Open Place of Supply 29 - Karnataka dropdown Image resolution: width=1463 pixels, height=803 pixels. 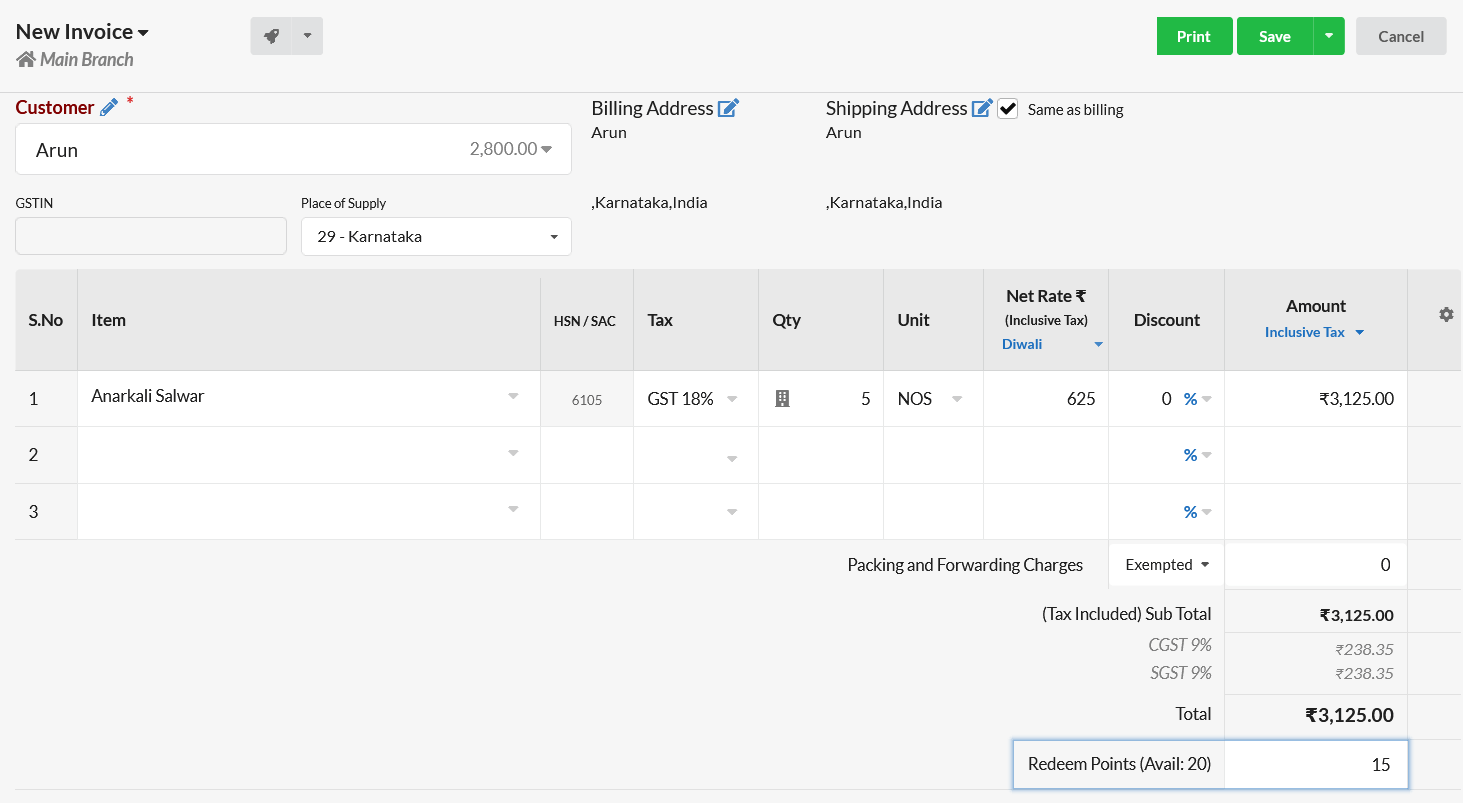(x=436, y=237)
